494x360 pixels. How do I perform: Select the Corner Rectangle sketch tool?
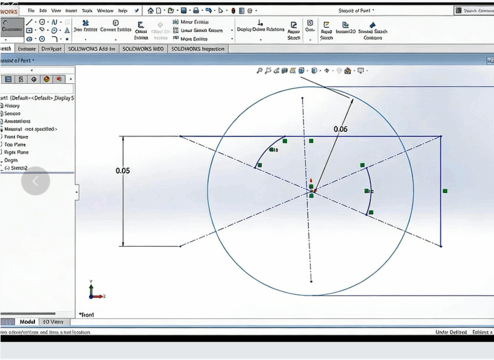(29, 31)
